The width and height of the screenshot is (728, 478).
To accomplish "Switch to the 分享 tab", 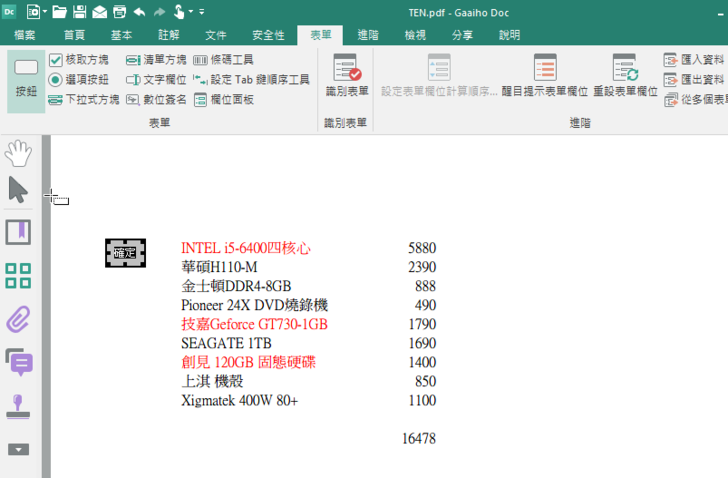I will (462, 35).
